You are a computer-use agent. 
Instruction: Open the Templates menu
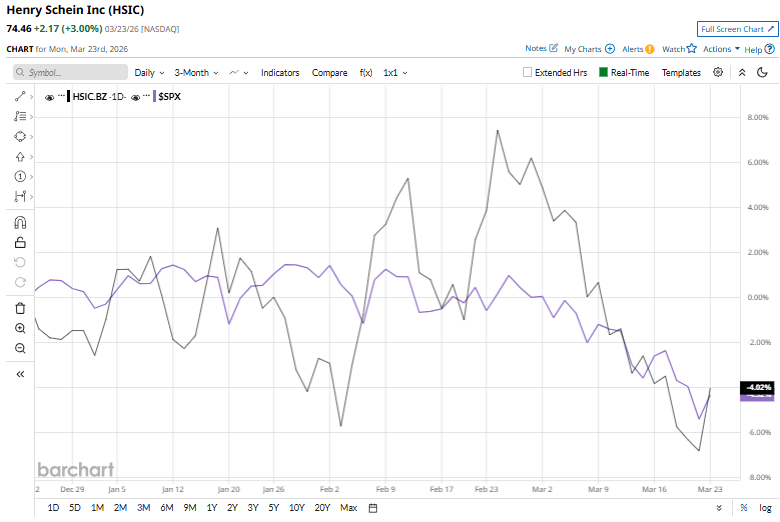point(681,73)
